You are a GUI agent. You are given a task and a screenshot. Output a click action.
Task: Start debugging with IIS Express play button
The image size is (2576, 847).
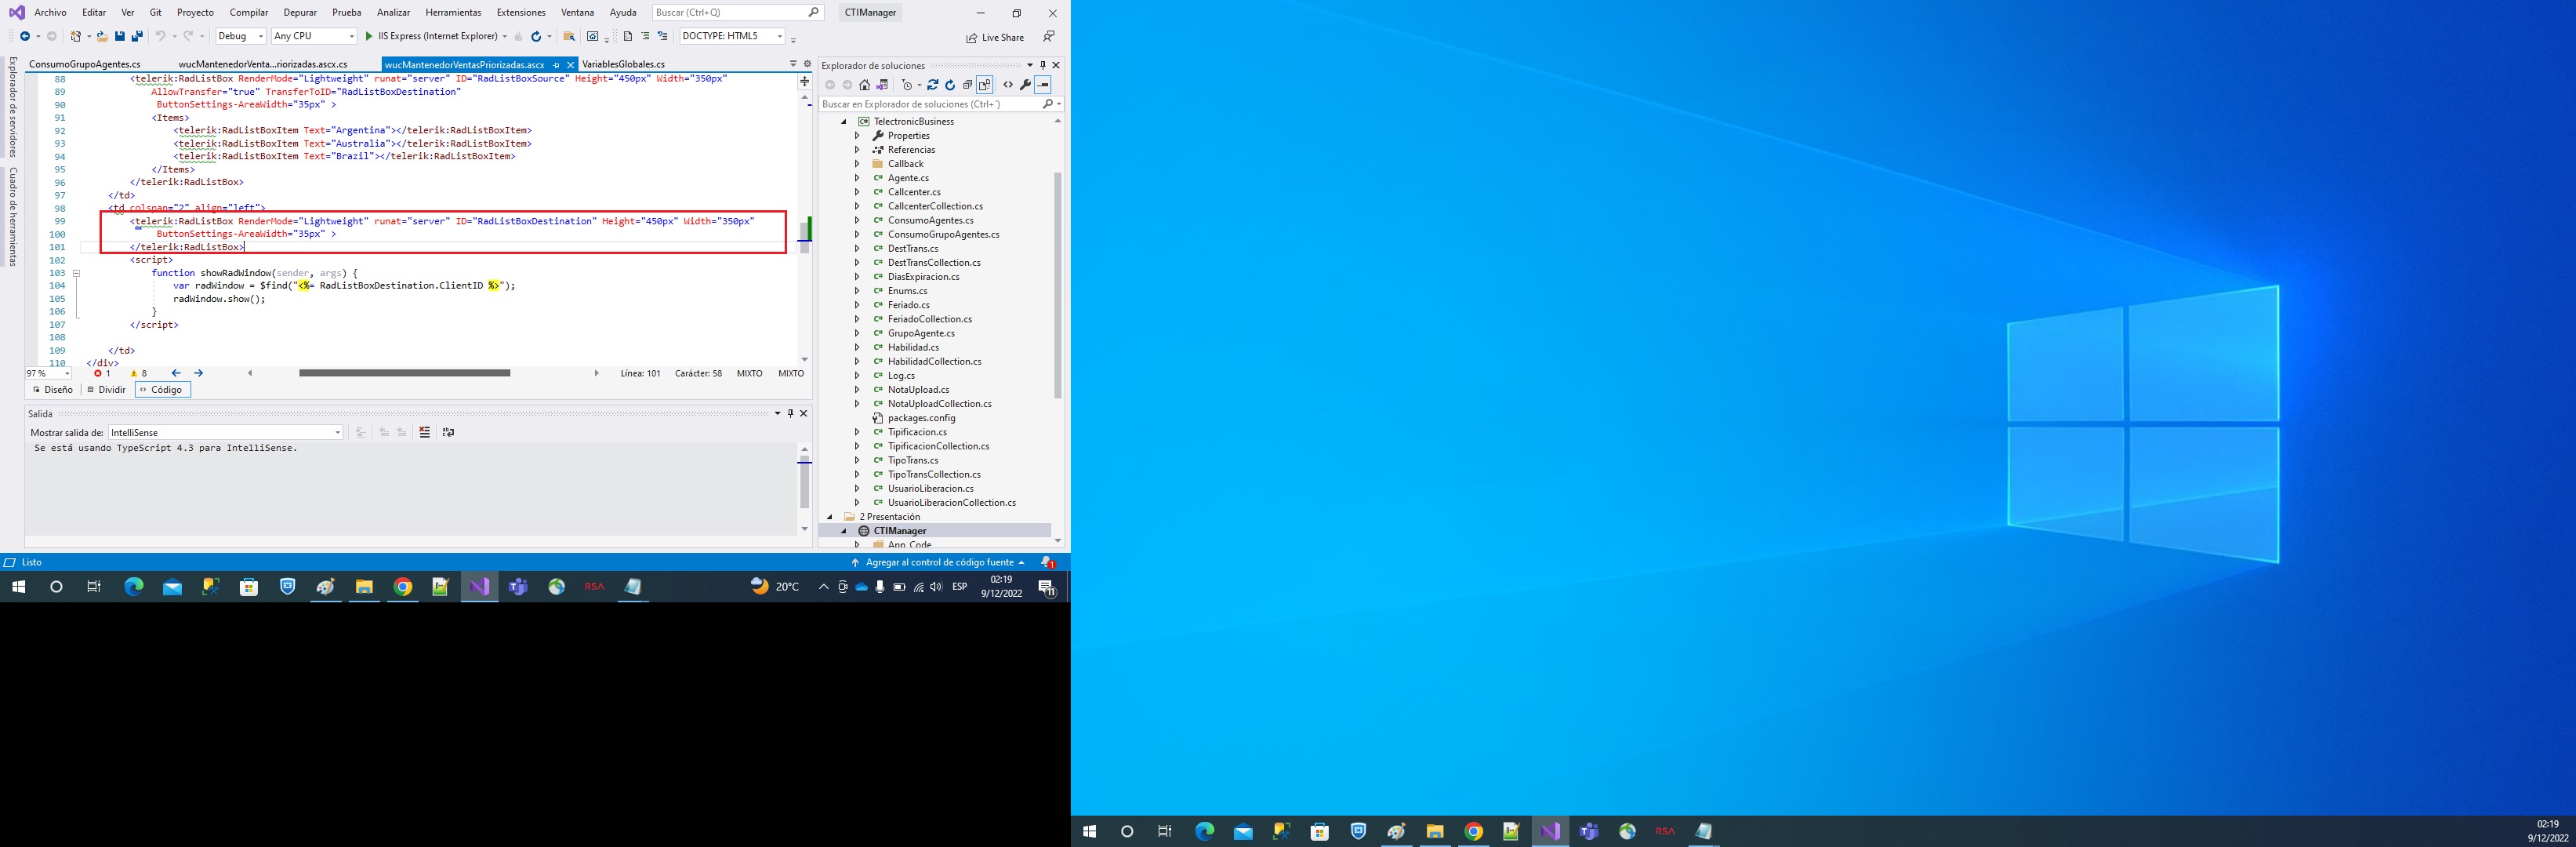pos(369,36)
